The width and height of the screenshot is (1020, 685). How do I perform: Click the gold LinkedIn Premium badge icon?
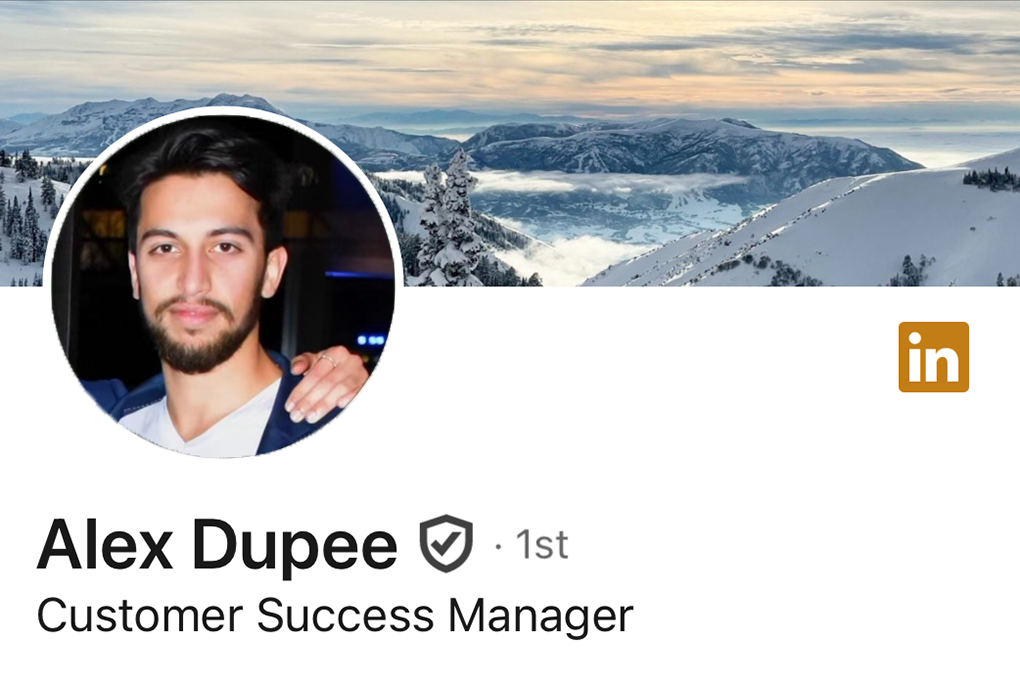click(x=933, y=356)
